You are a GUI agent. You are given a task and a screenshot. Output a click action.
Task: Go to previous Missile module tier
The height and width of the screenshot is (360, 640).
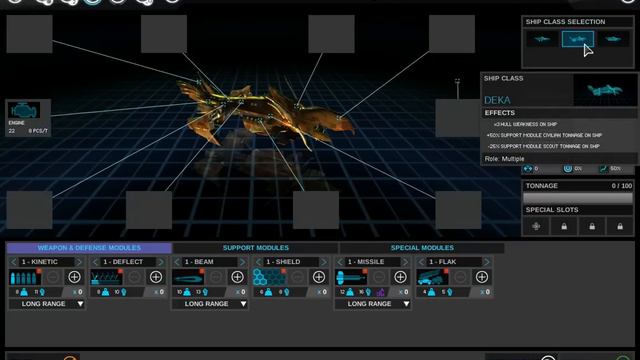point(340,262)
